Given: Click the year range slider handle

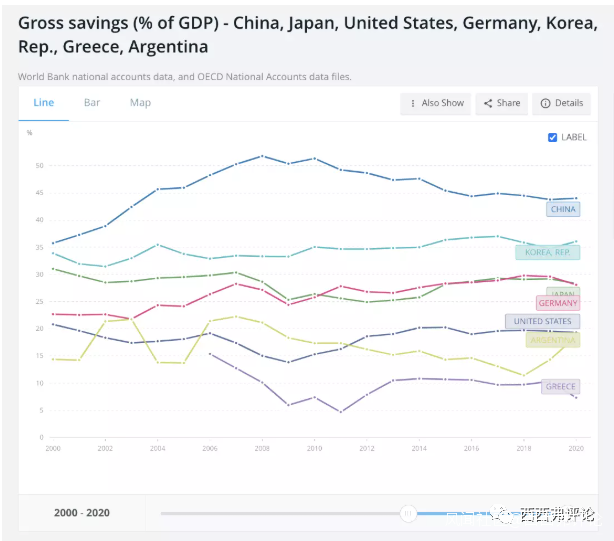Looking at the screenshot, I should 408,513.
